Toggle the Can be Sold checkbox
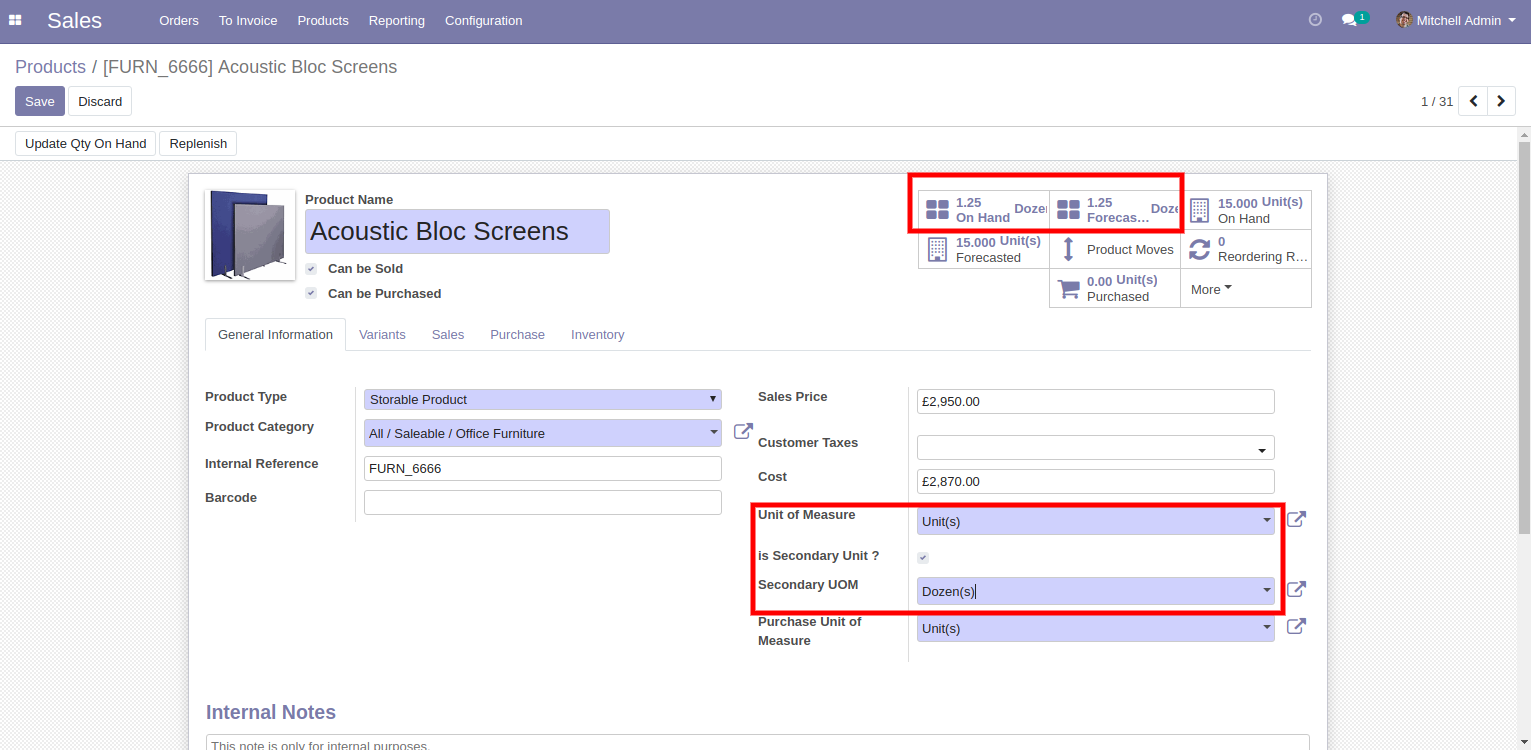Screen dimensions: 1531x750 [x=311, y=269]
